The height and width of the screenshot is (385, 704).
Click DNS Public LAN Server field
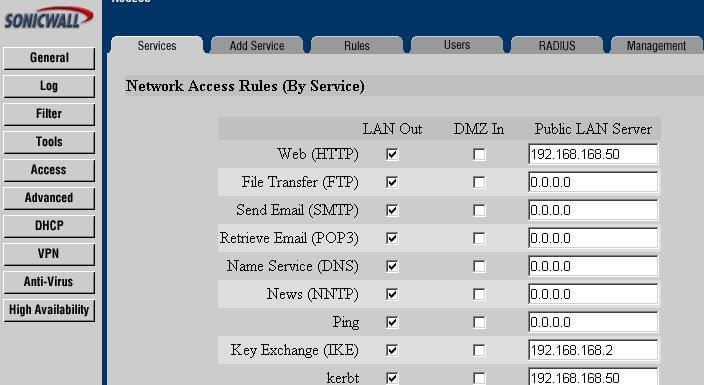[x=593, y=266]
